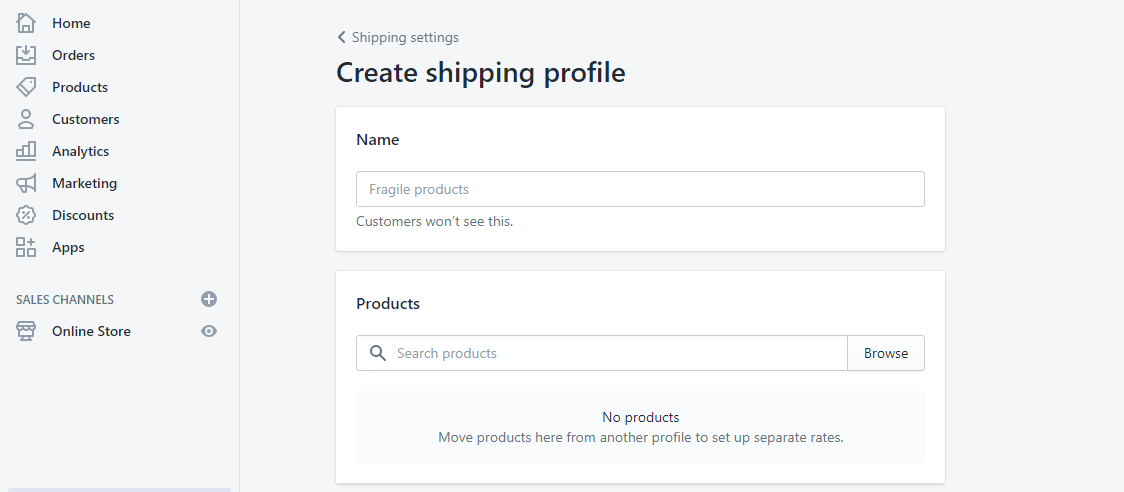Click the Apps grid icon
The height and width of the screenshot is (492, 1124).
coord(26,247)
